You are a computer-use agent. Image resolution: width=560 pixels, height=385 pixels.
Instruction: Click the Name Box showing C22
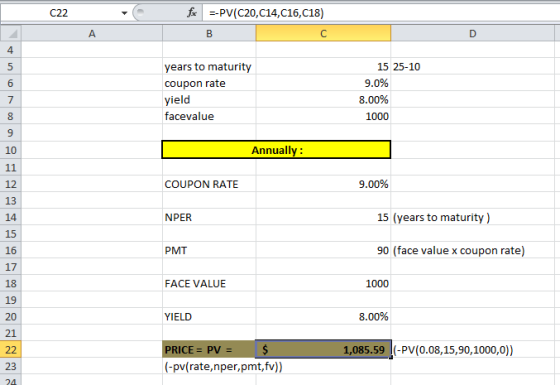pyautogui.click(x=59, y=13)
